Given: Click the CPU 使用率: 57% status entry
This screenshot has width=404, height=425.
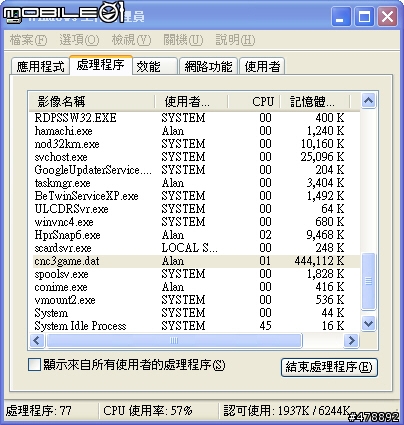Looking at the screenshot, I should [x=148, y=411].
